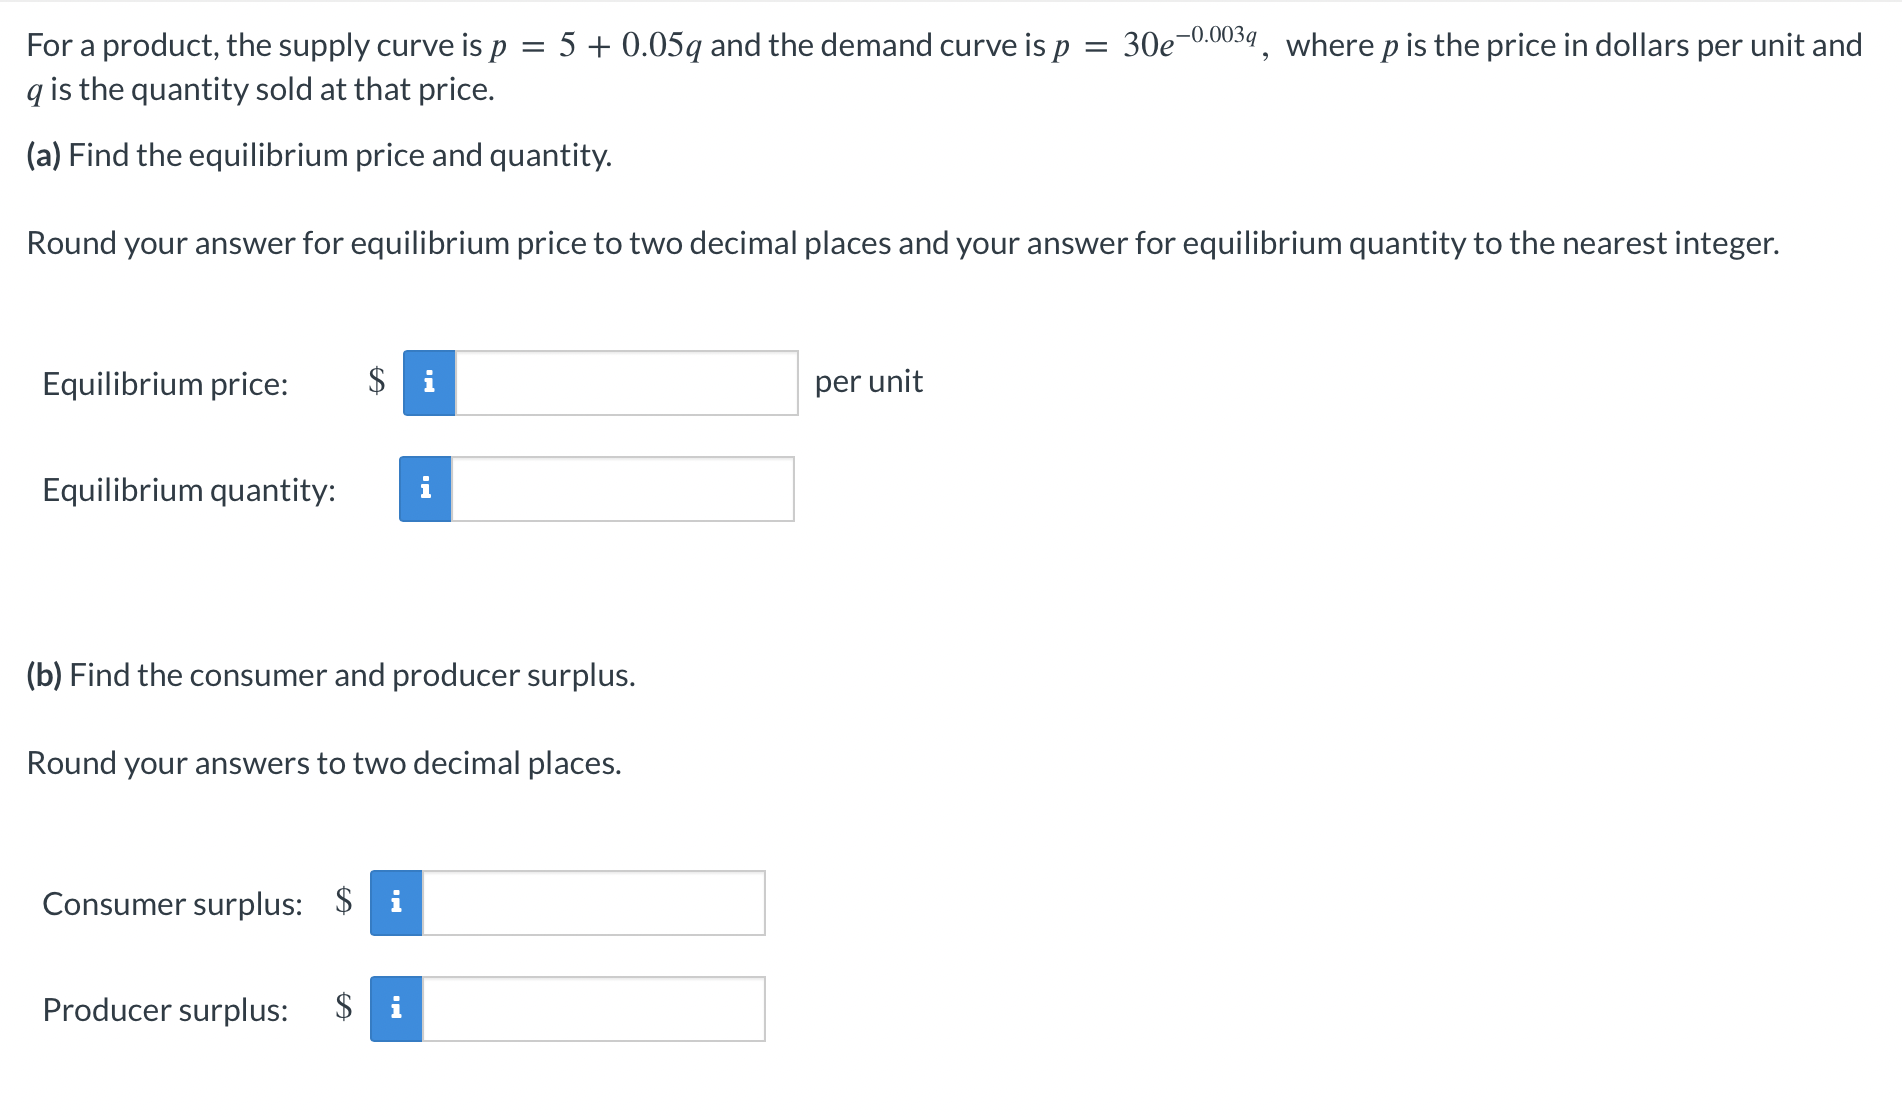
Task: Show the tooltip for the consumer surplus entry
Action: 396,903
